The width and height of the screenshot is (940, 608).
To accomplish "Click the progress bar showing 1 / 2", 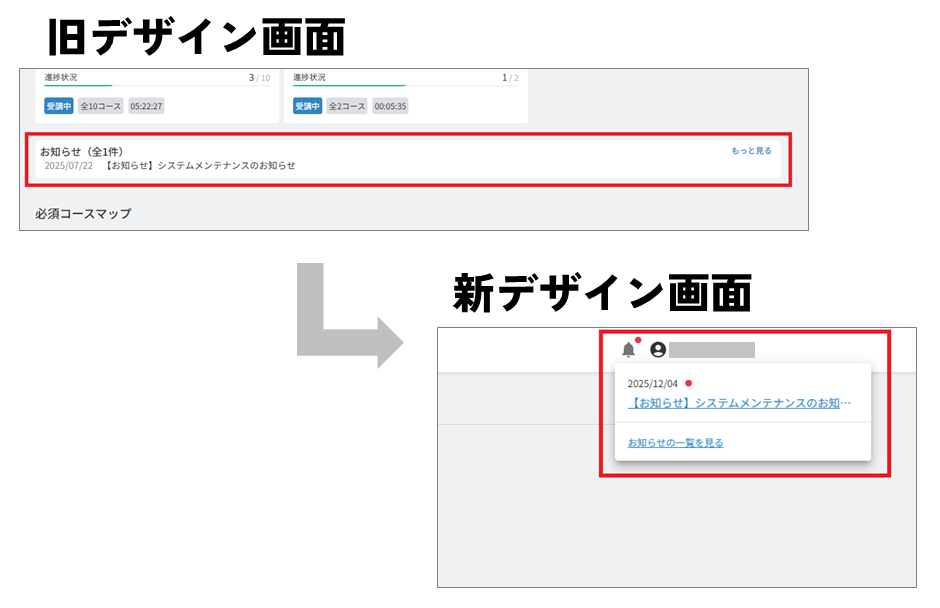I will click(406, 86).
